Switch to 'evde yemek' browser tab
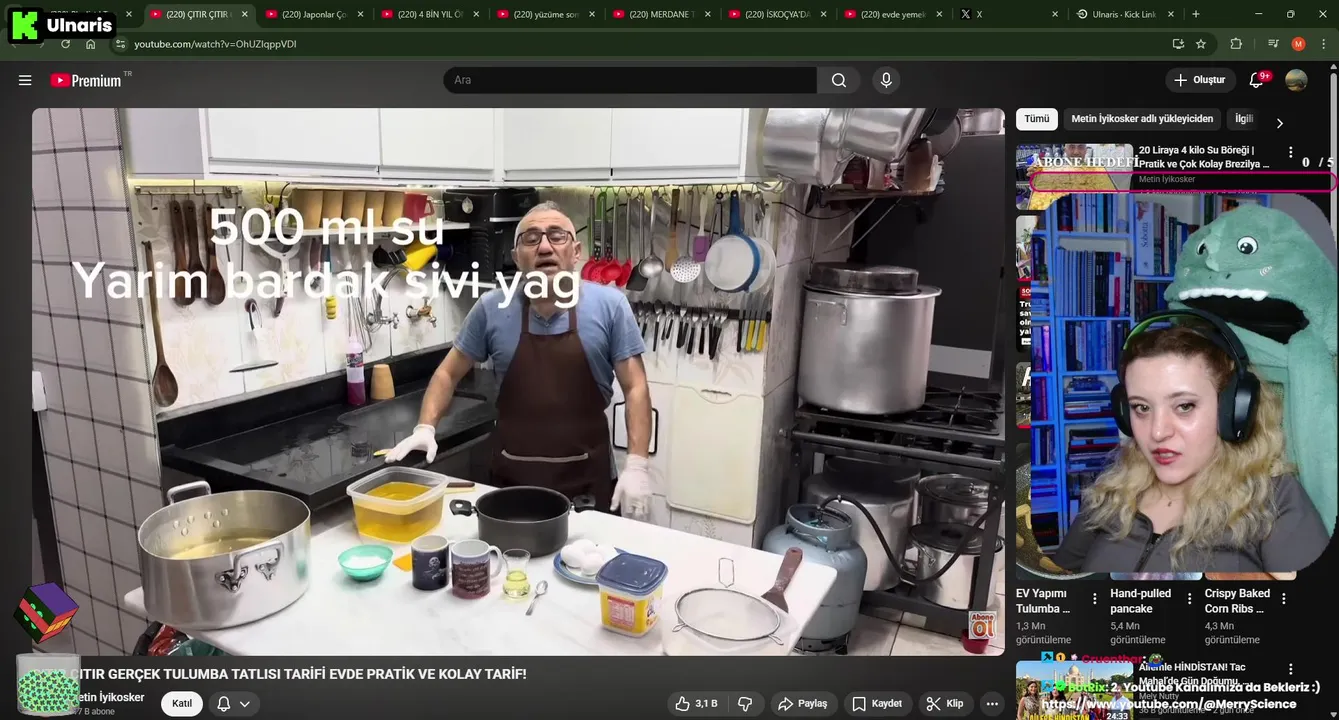The width and height of the screenshot is (1339, 720). click(x=894, y=14)
